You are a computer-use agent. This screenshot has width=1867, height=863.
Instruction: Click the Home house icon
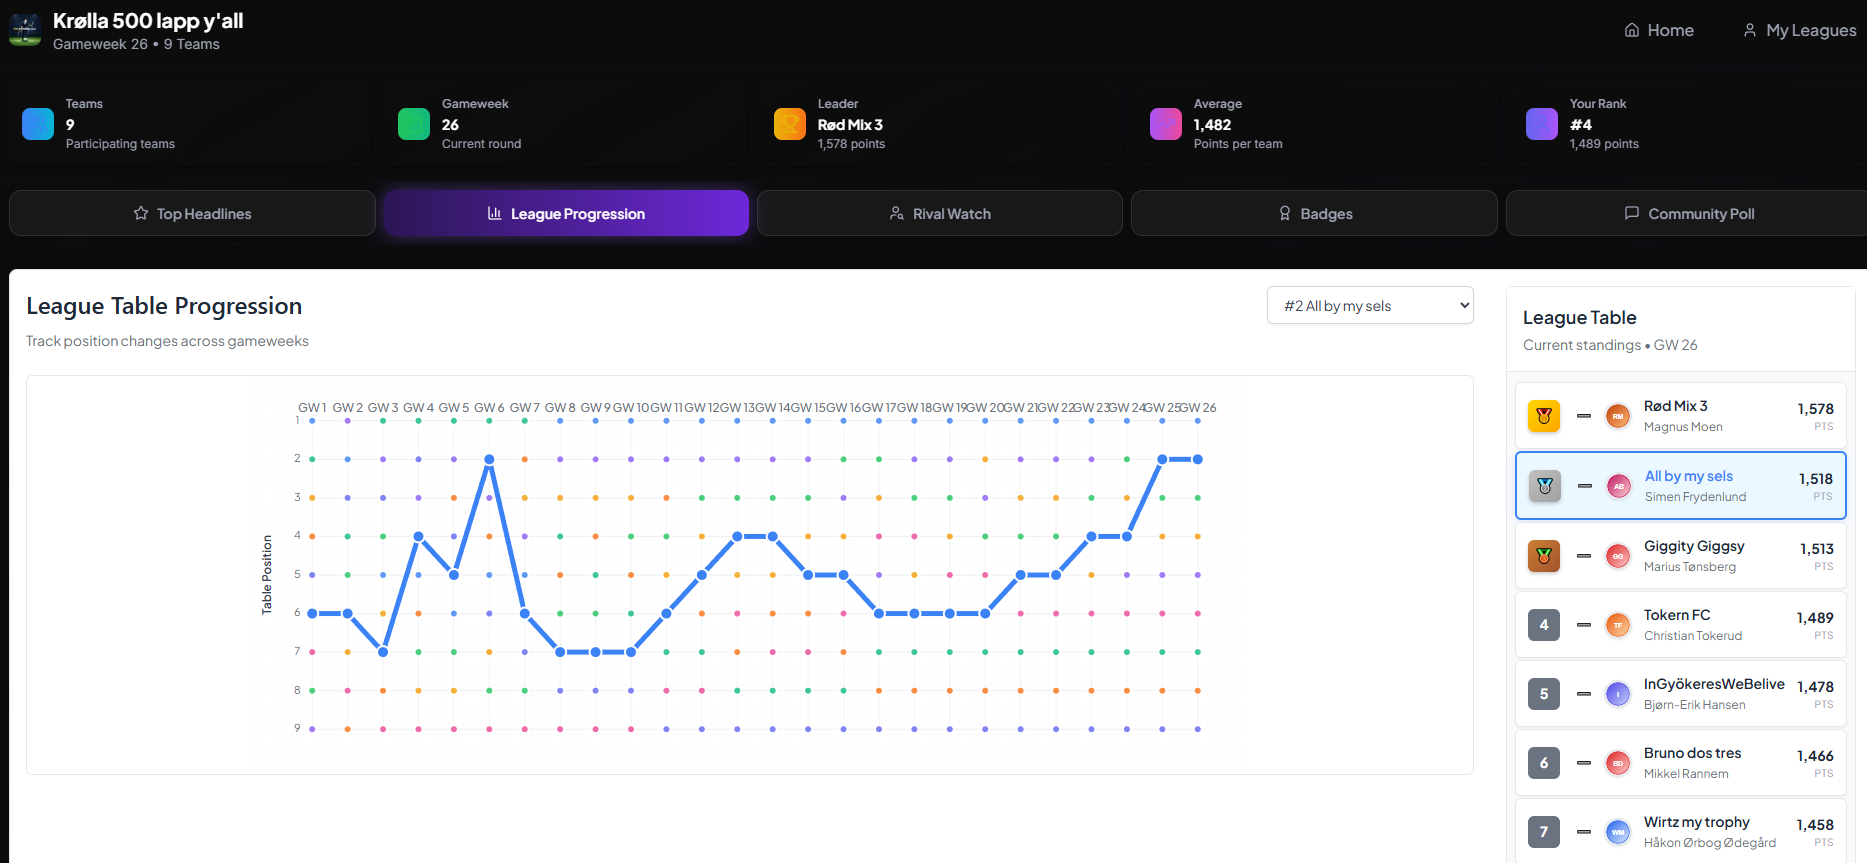tap(1632, 30)
